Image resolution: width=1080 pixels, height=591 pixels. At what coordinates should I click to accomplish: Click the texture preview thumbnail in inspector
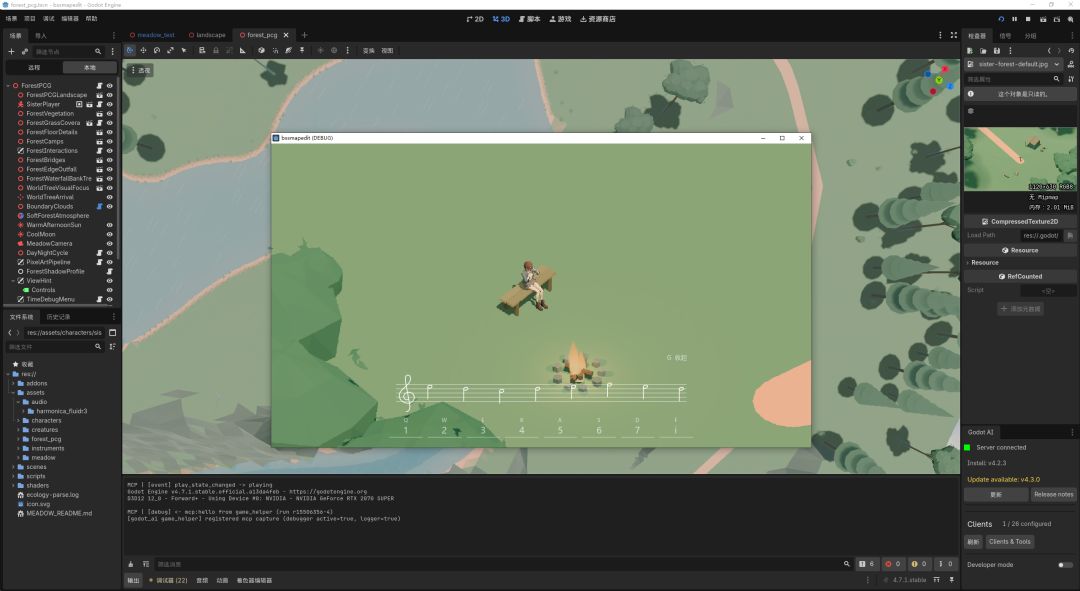tap(1019, 159)
